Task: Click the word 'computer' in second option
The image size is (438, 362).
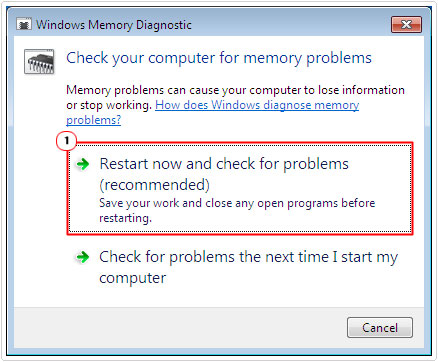Action: [x=132, y=278]
